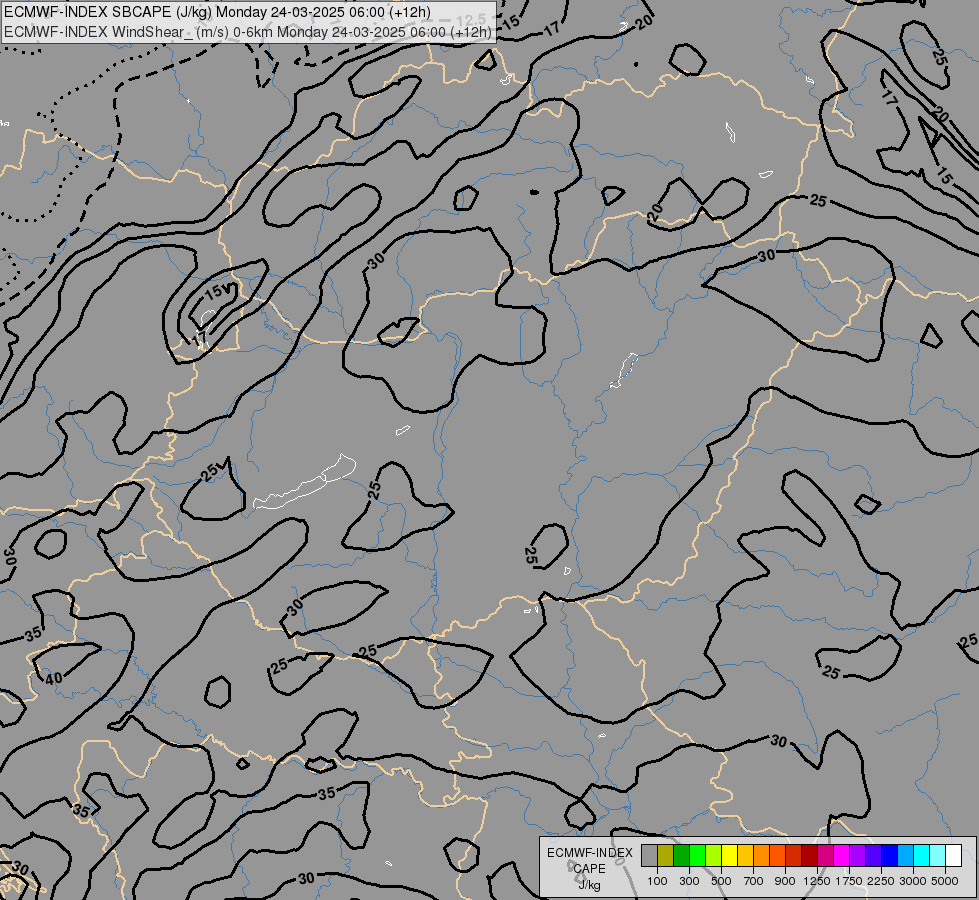Choose the bright magenta legend swatch
The width and height of the screenshot is (979, 900).
click(842, 856)
